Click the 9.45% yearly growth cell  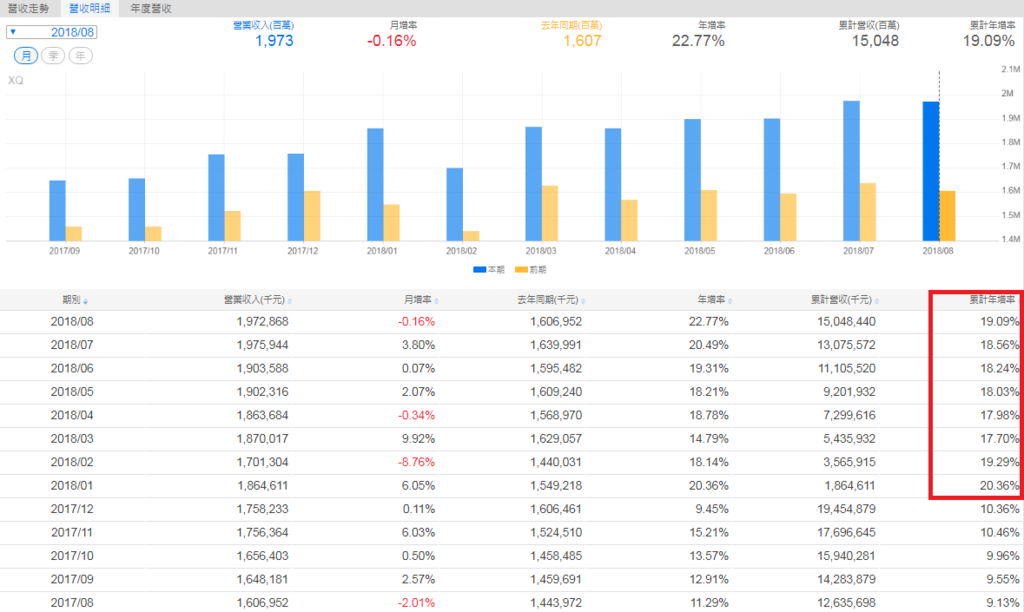[711, 509]
